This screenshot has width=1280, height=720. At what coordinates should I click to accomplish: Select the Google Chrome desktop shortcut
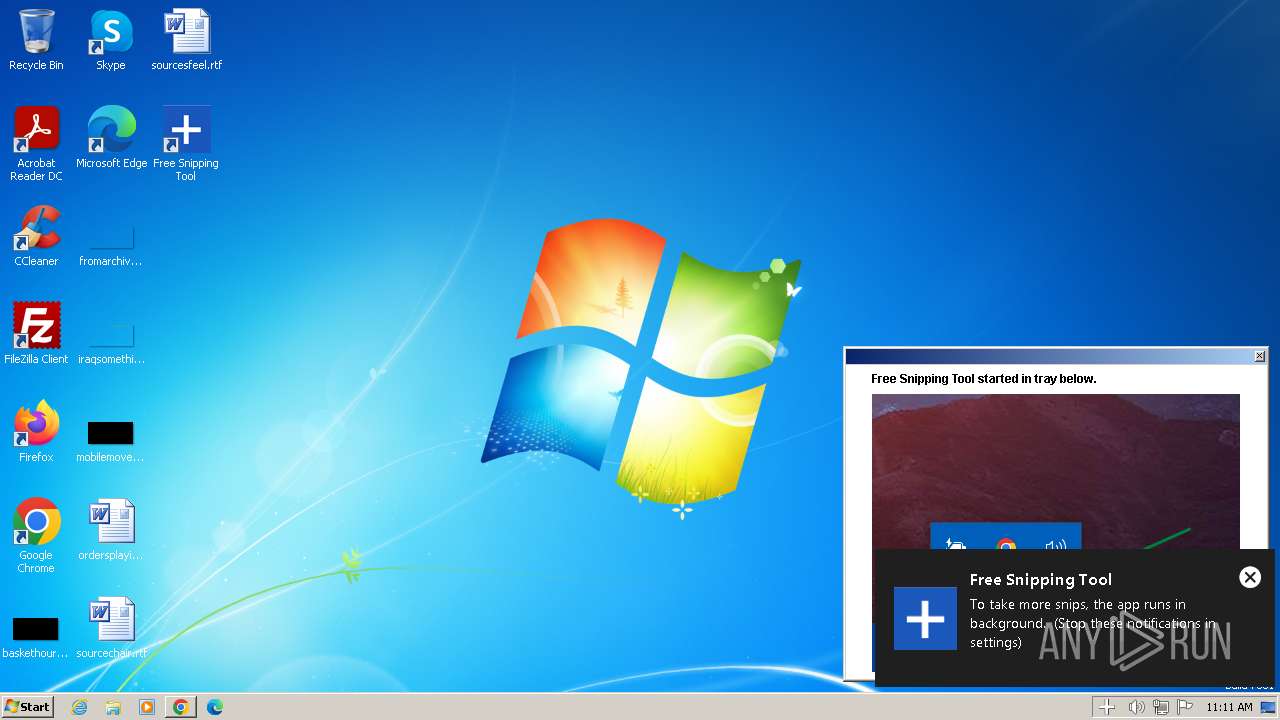tap(36, 536)
